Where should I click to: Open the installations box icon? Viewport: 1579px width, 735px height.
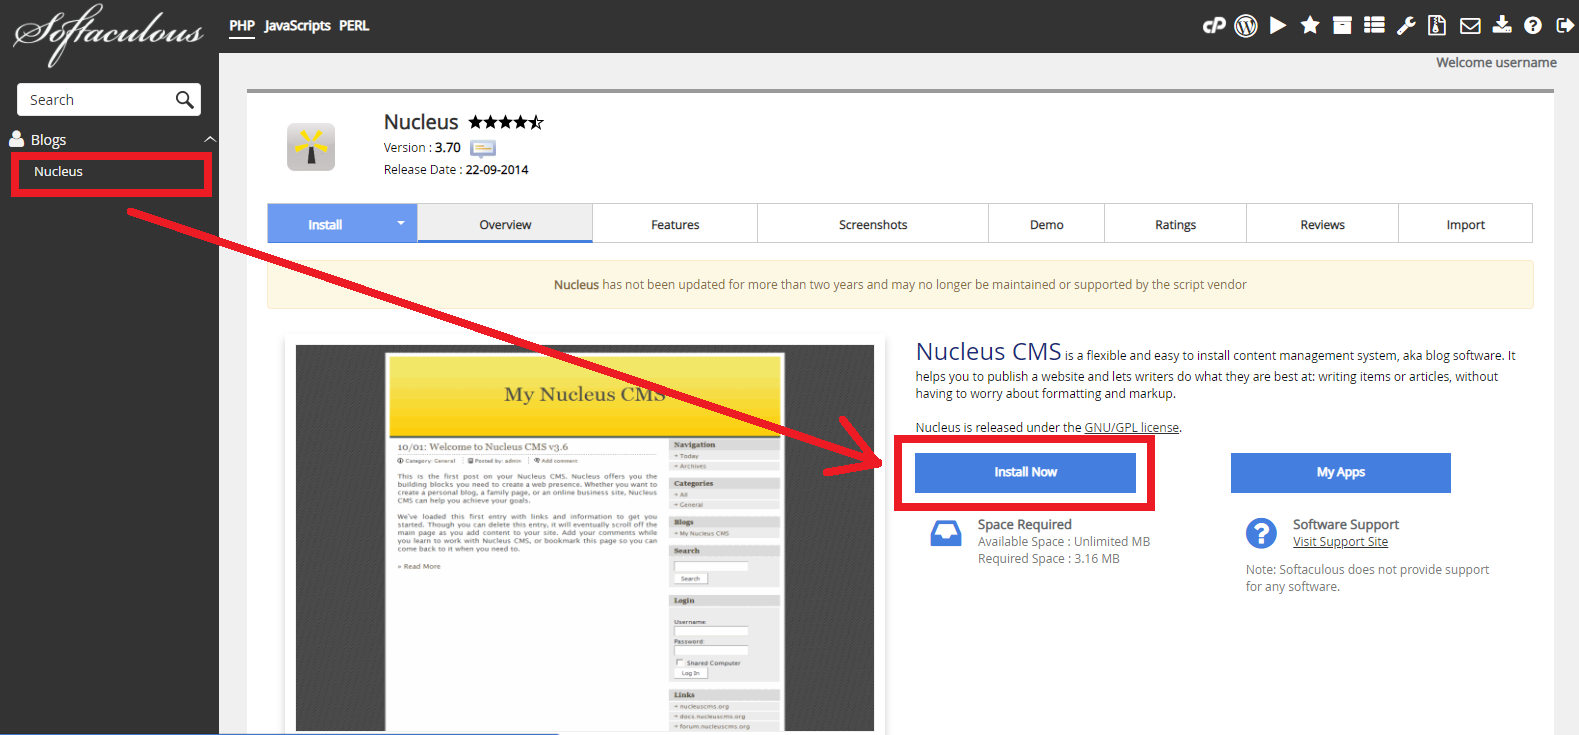(1342, 26)
